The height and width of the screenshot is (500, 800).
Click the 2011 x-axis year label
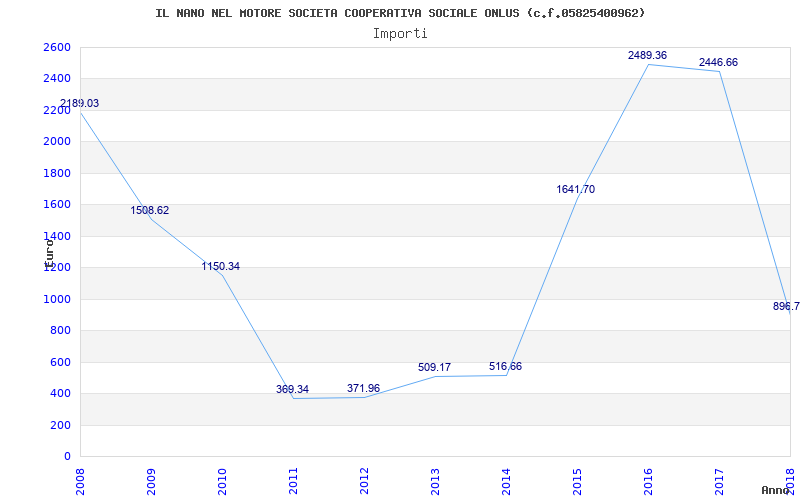293,480
